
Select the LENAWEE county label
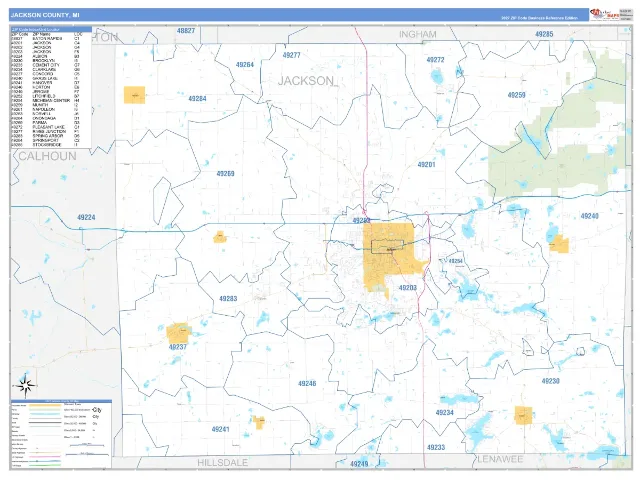point(500,459)
